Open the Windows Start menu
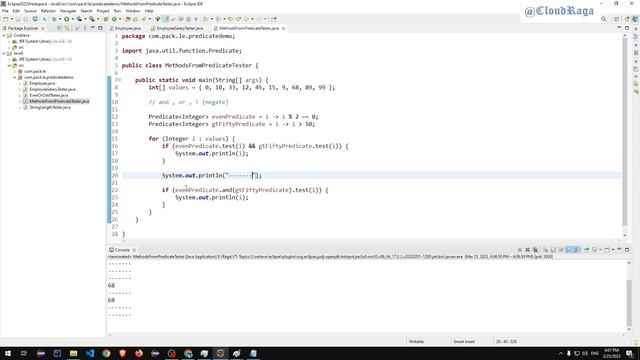640x360 pixels. coord(8,353)
